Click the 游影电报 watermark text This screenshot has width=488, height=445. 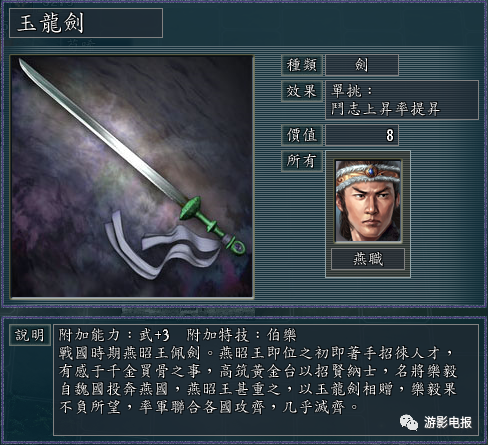pos(448,422)
